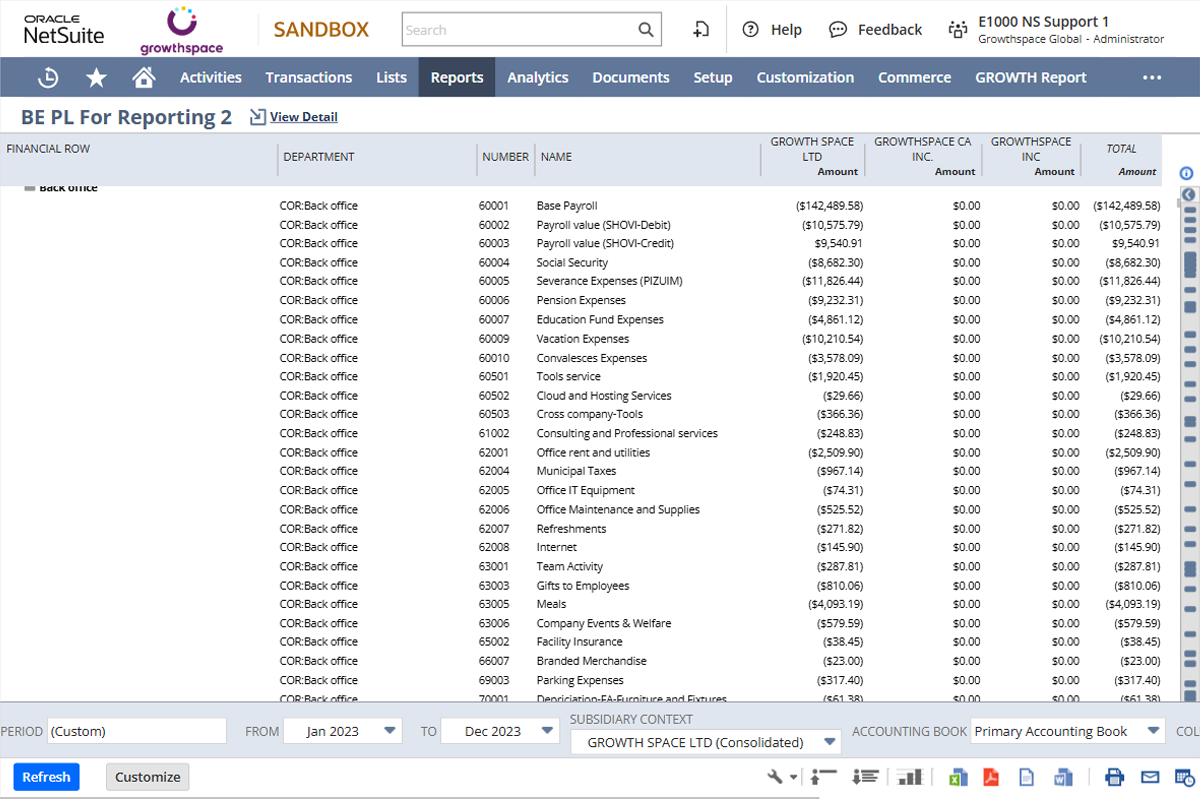
Task: Click the Customize button
Action: tap(148, 777)
